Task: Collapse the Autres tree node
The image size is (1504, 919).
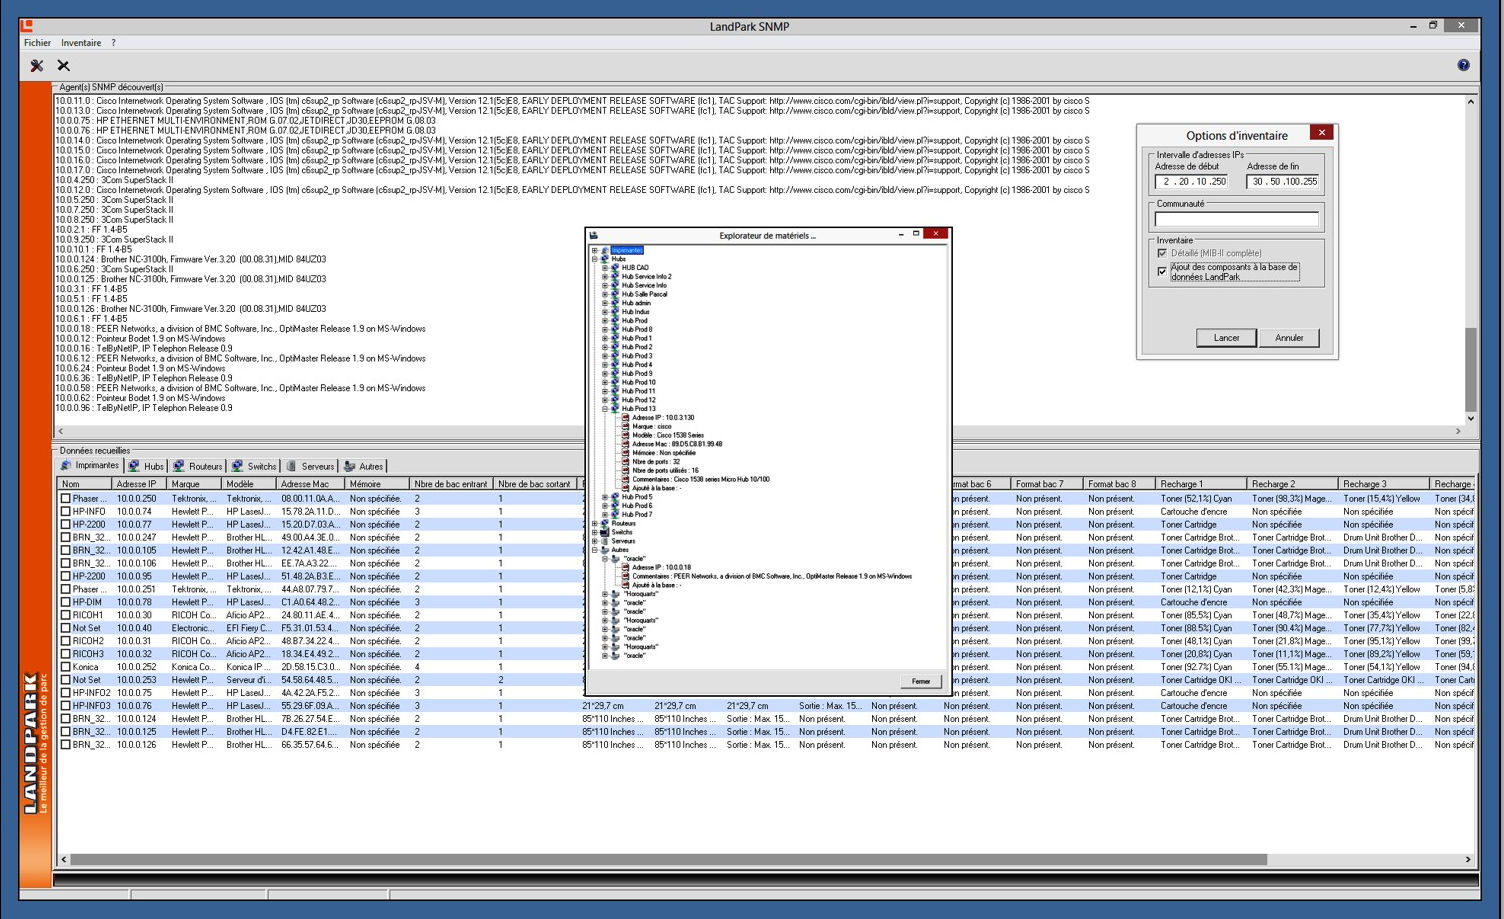Action: [x=594, y=550]
